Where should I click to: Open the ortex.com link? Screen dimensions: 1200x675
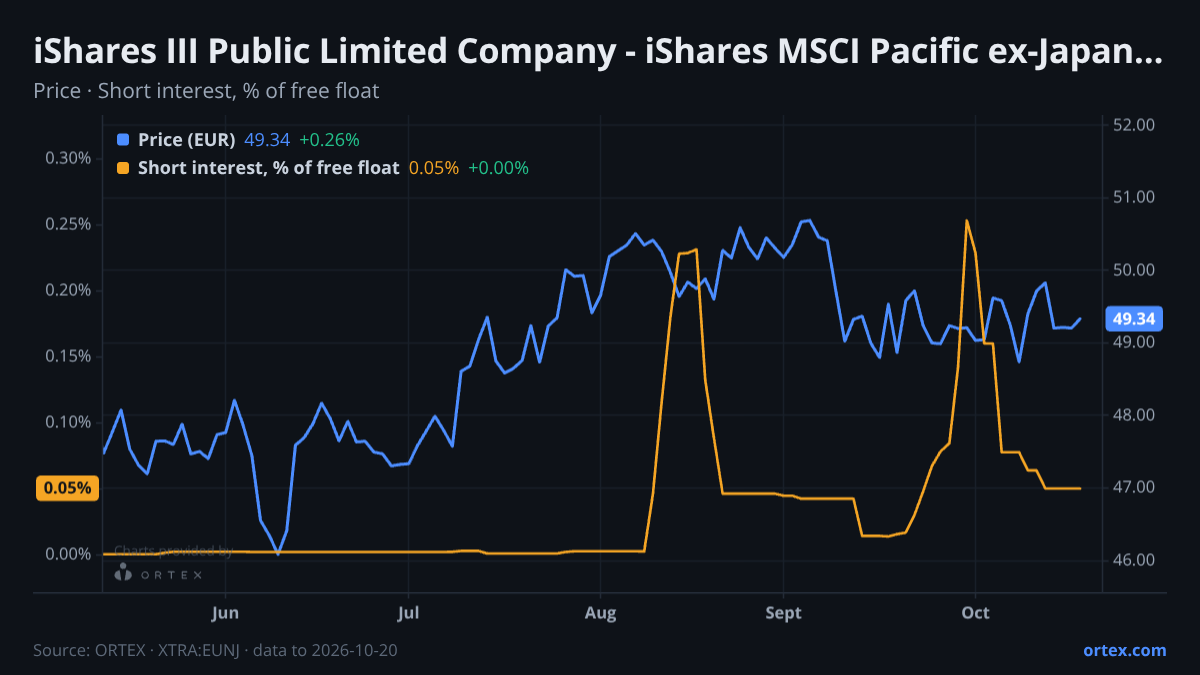[1125, 650]
